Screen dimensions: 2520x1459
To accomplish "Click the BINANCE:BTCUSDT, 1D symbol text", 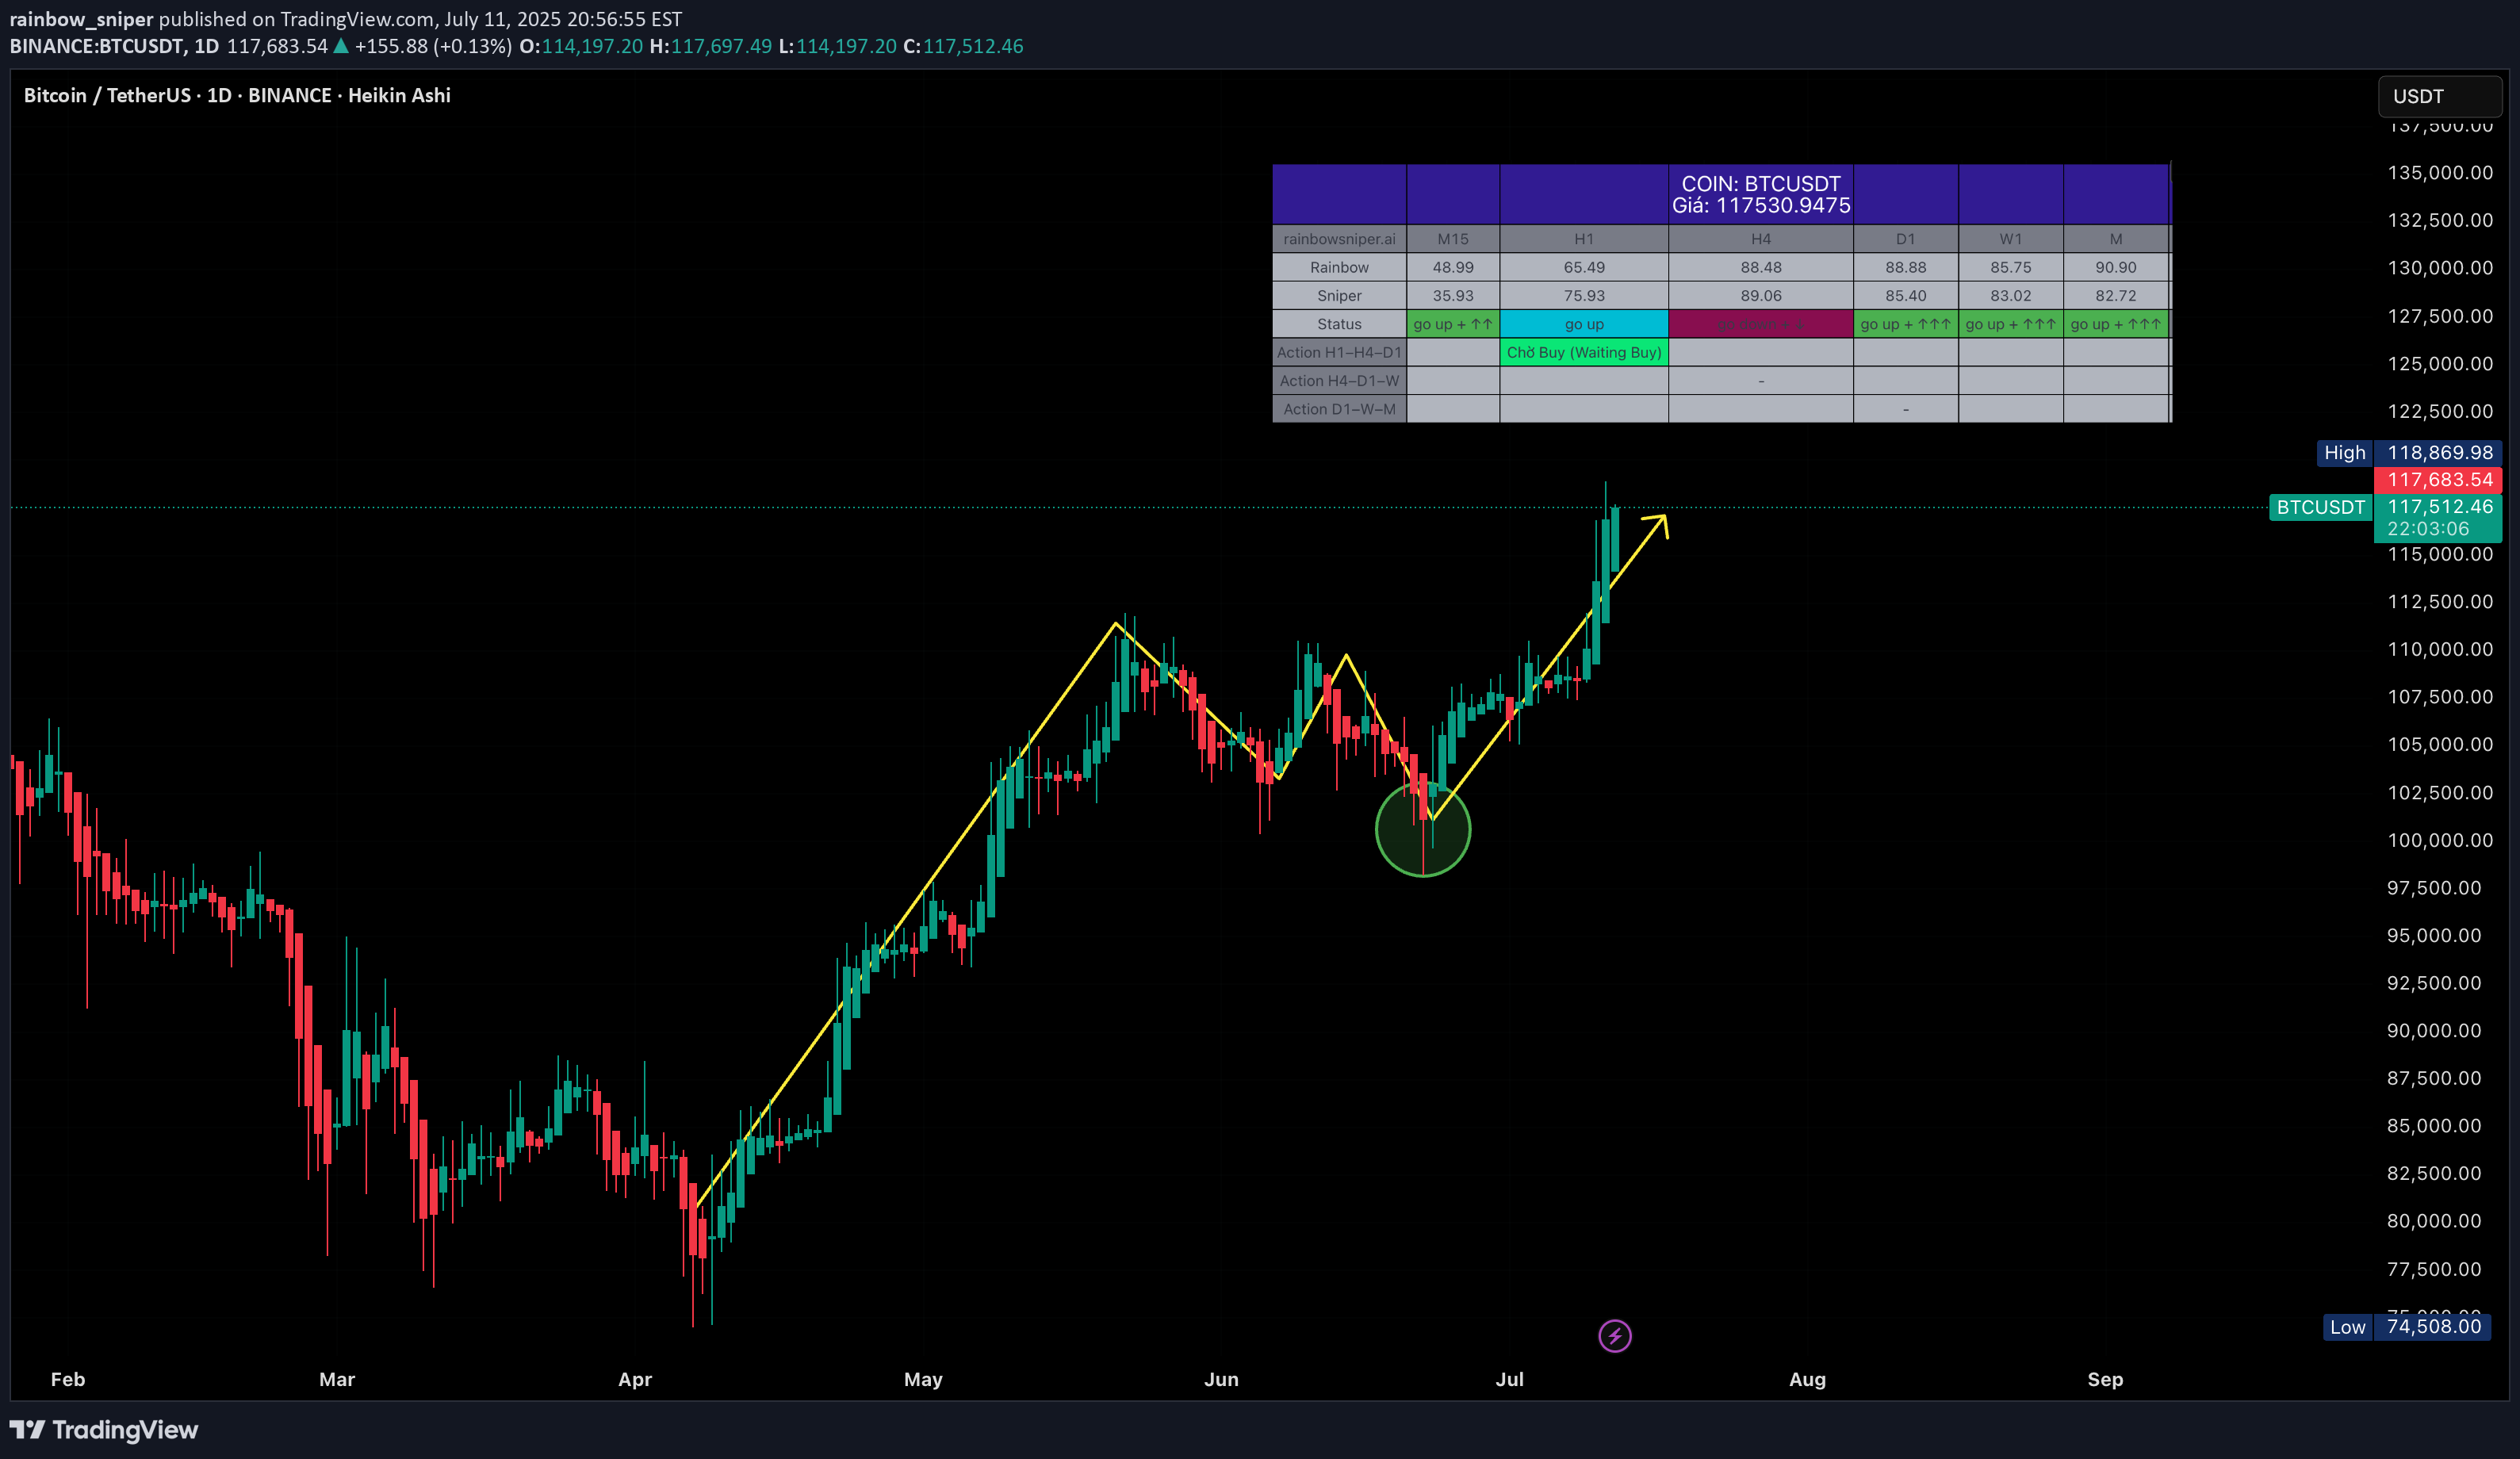I will pos(114,46).
